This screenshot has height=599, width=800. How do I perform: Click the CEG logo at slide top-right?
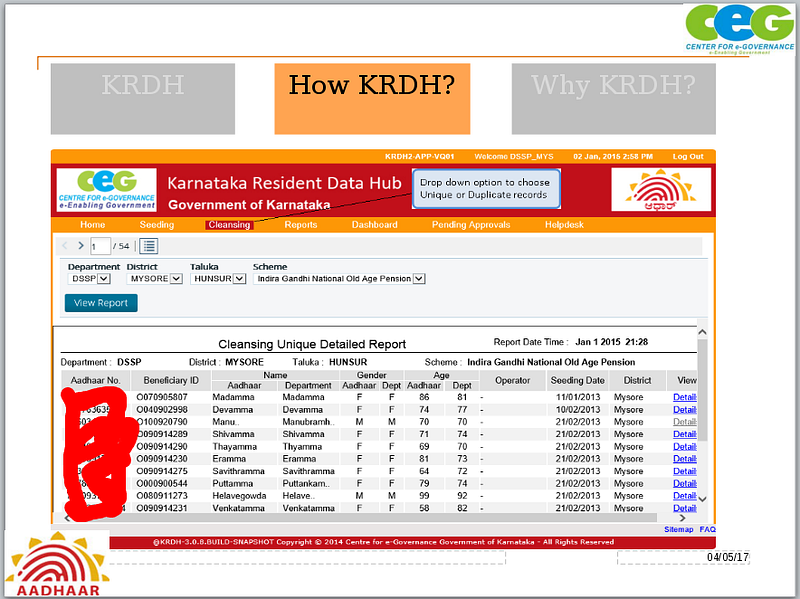pos(739,29)
